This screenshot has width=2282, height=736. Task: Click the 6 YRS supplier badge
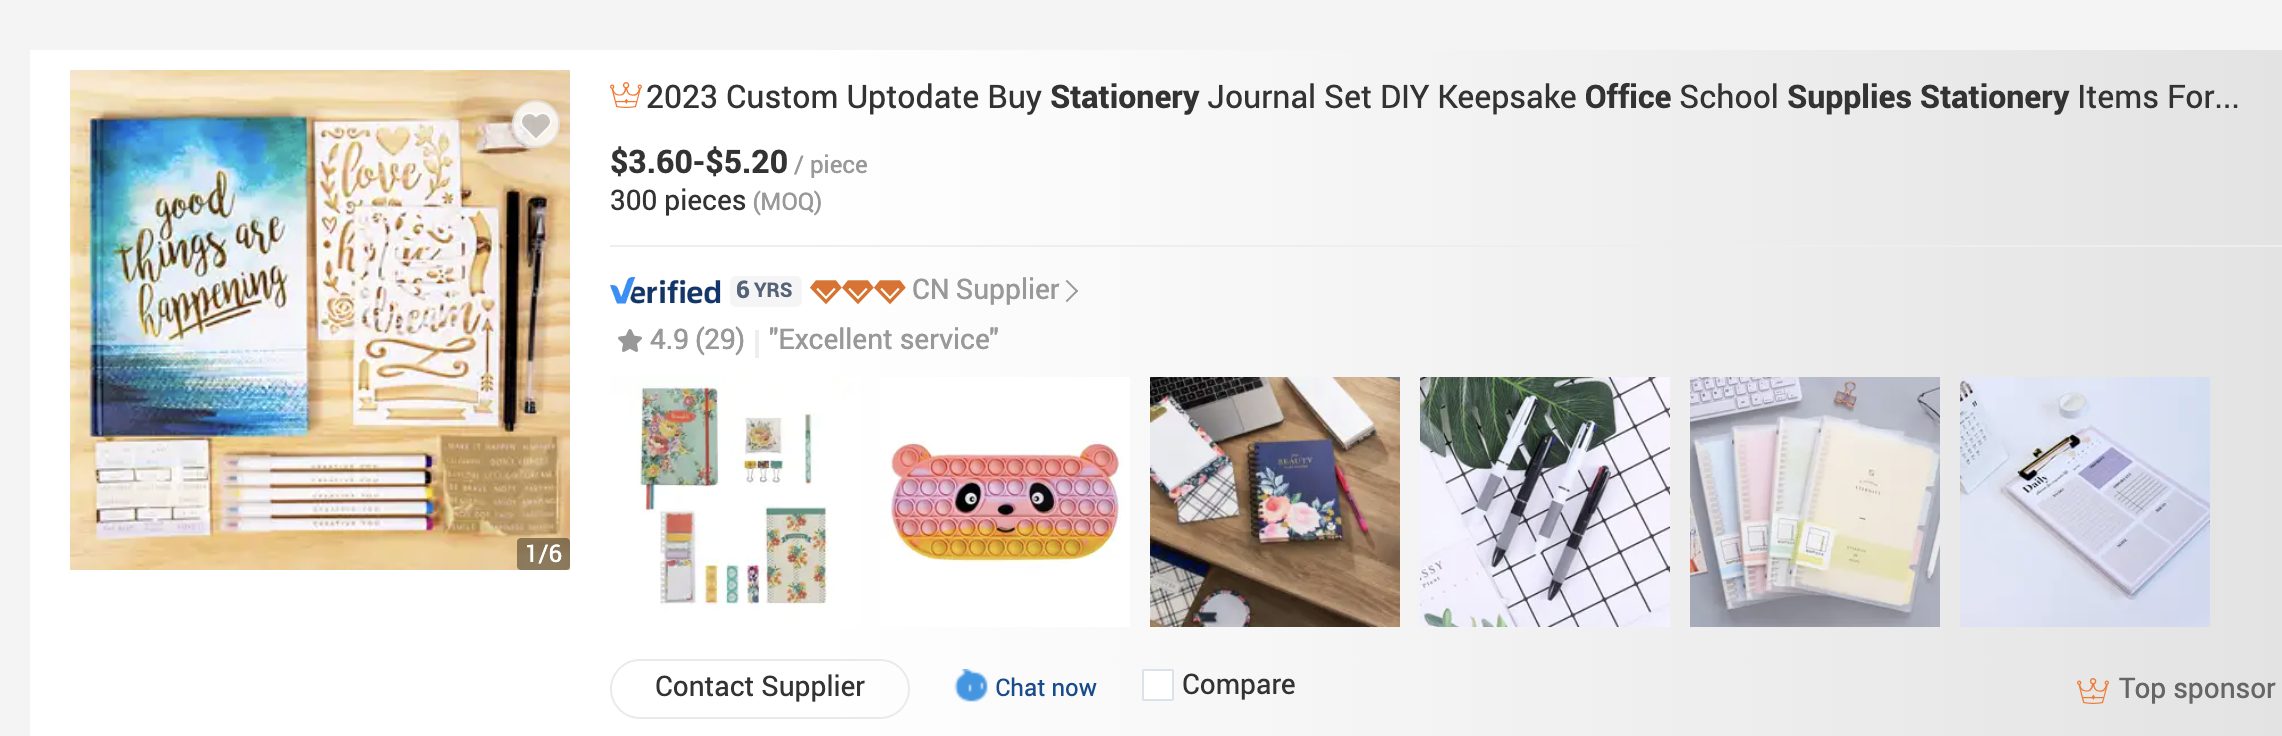pos(765,291)
